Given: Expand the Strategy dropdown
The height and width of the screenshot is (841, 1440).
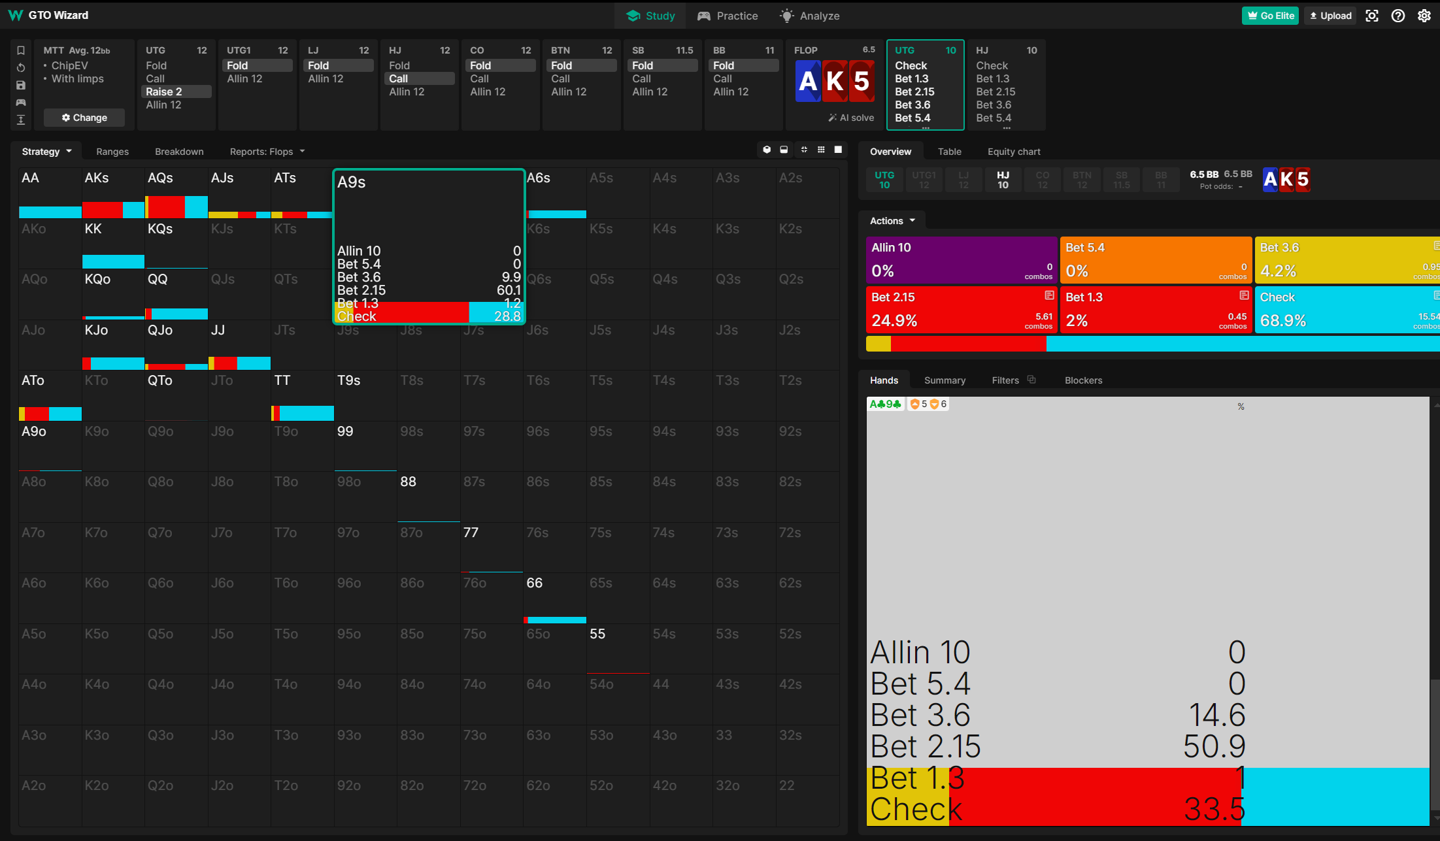Looking at the screenshot, I should 46,152.
